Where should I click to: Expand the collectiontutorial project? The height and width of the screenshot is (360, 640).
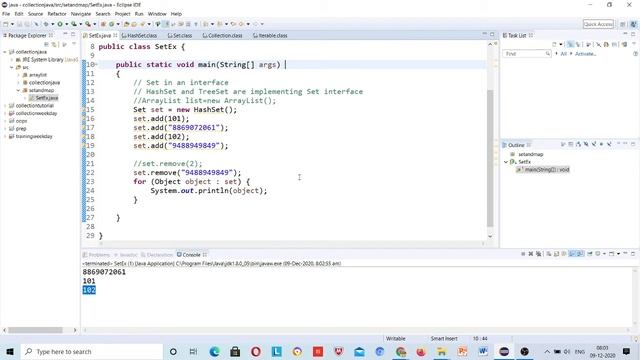5,106
